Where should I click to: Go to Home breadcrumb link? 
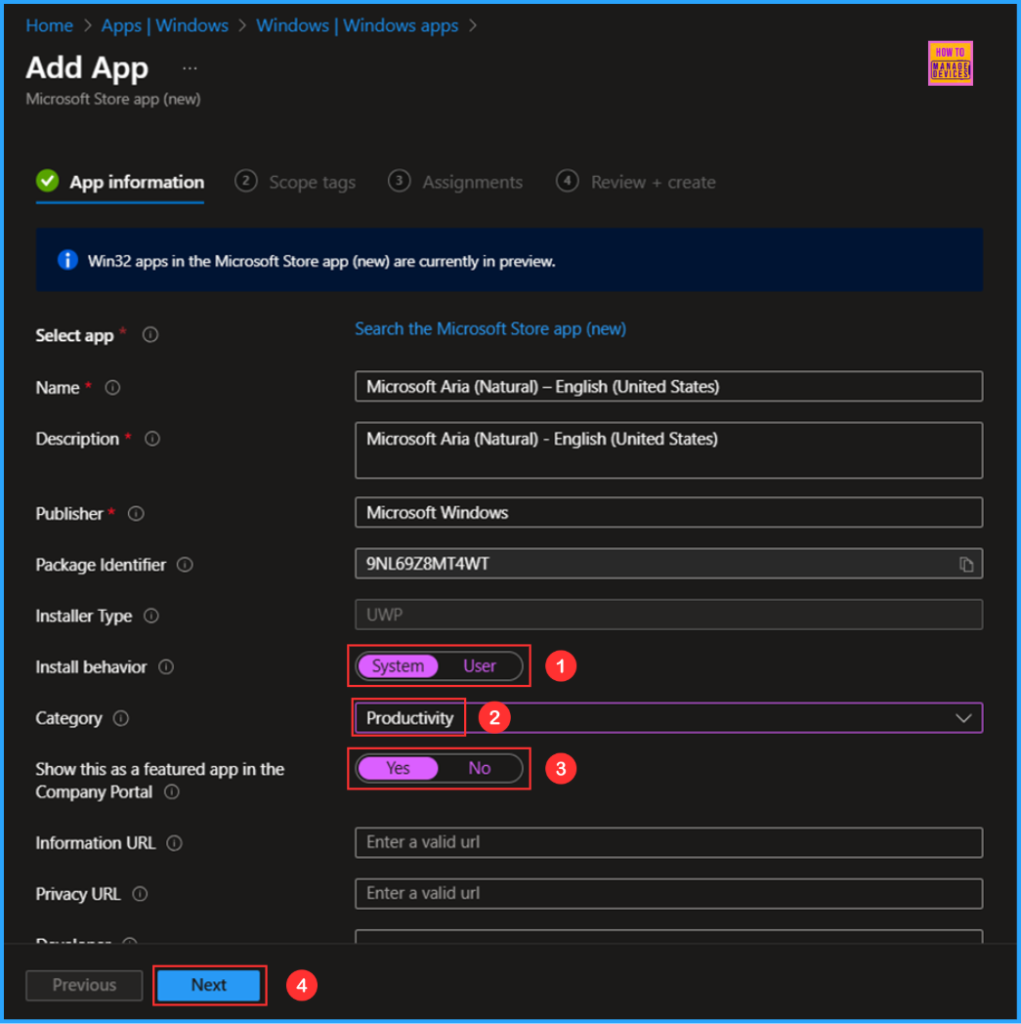point(50,25)
